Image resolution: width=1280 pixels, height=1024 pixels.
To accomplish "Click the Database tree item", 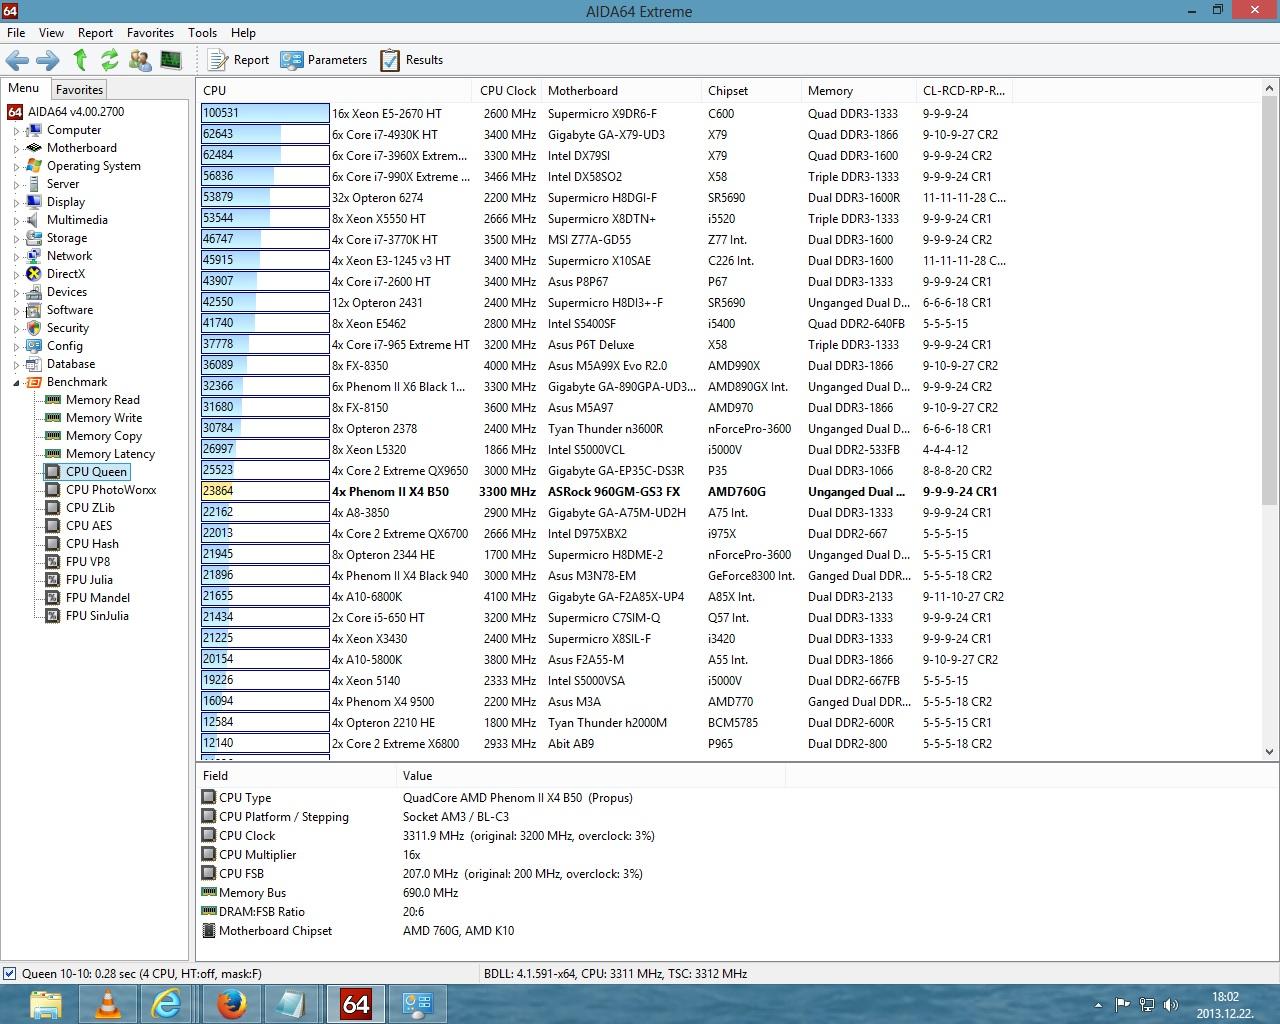I will 71,364.
